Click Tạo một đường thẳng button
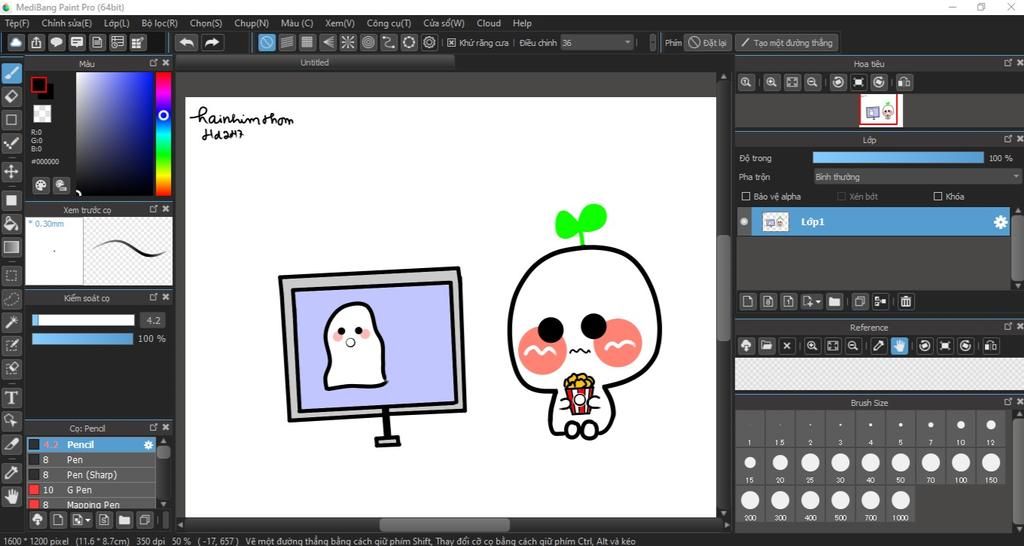 (786, 43)
